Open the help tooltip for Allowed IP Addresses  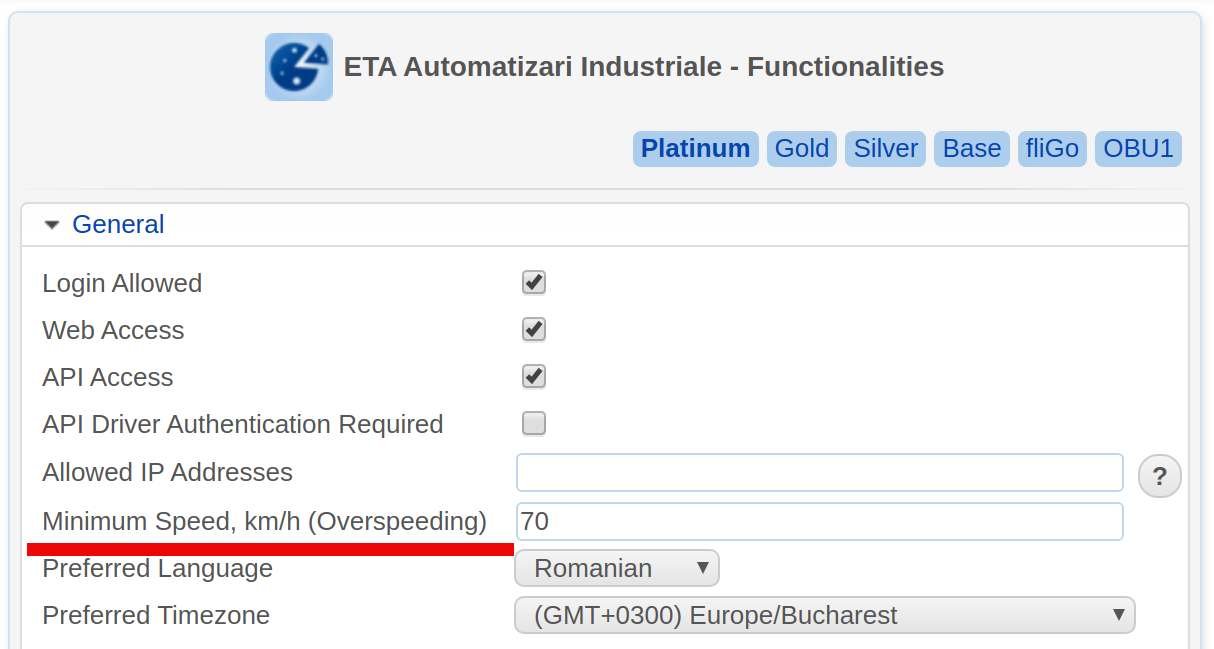tap(1160, 476)
